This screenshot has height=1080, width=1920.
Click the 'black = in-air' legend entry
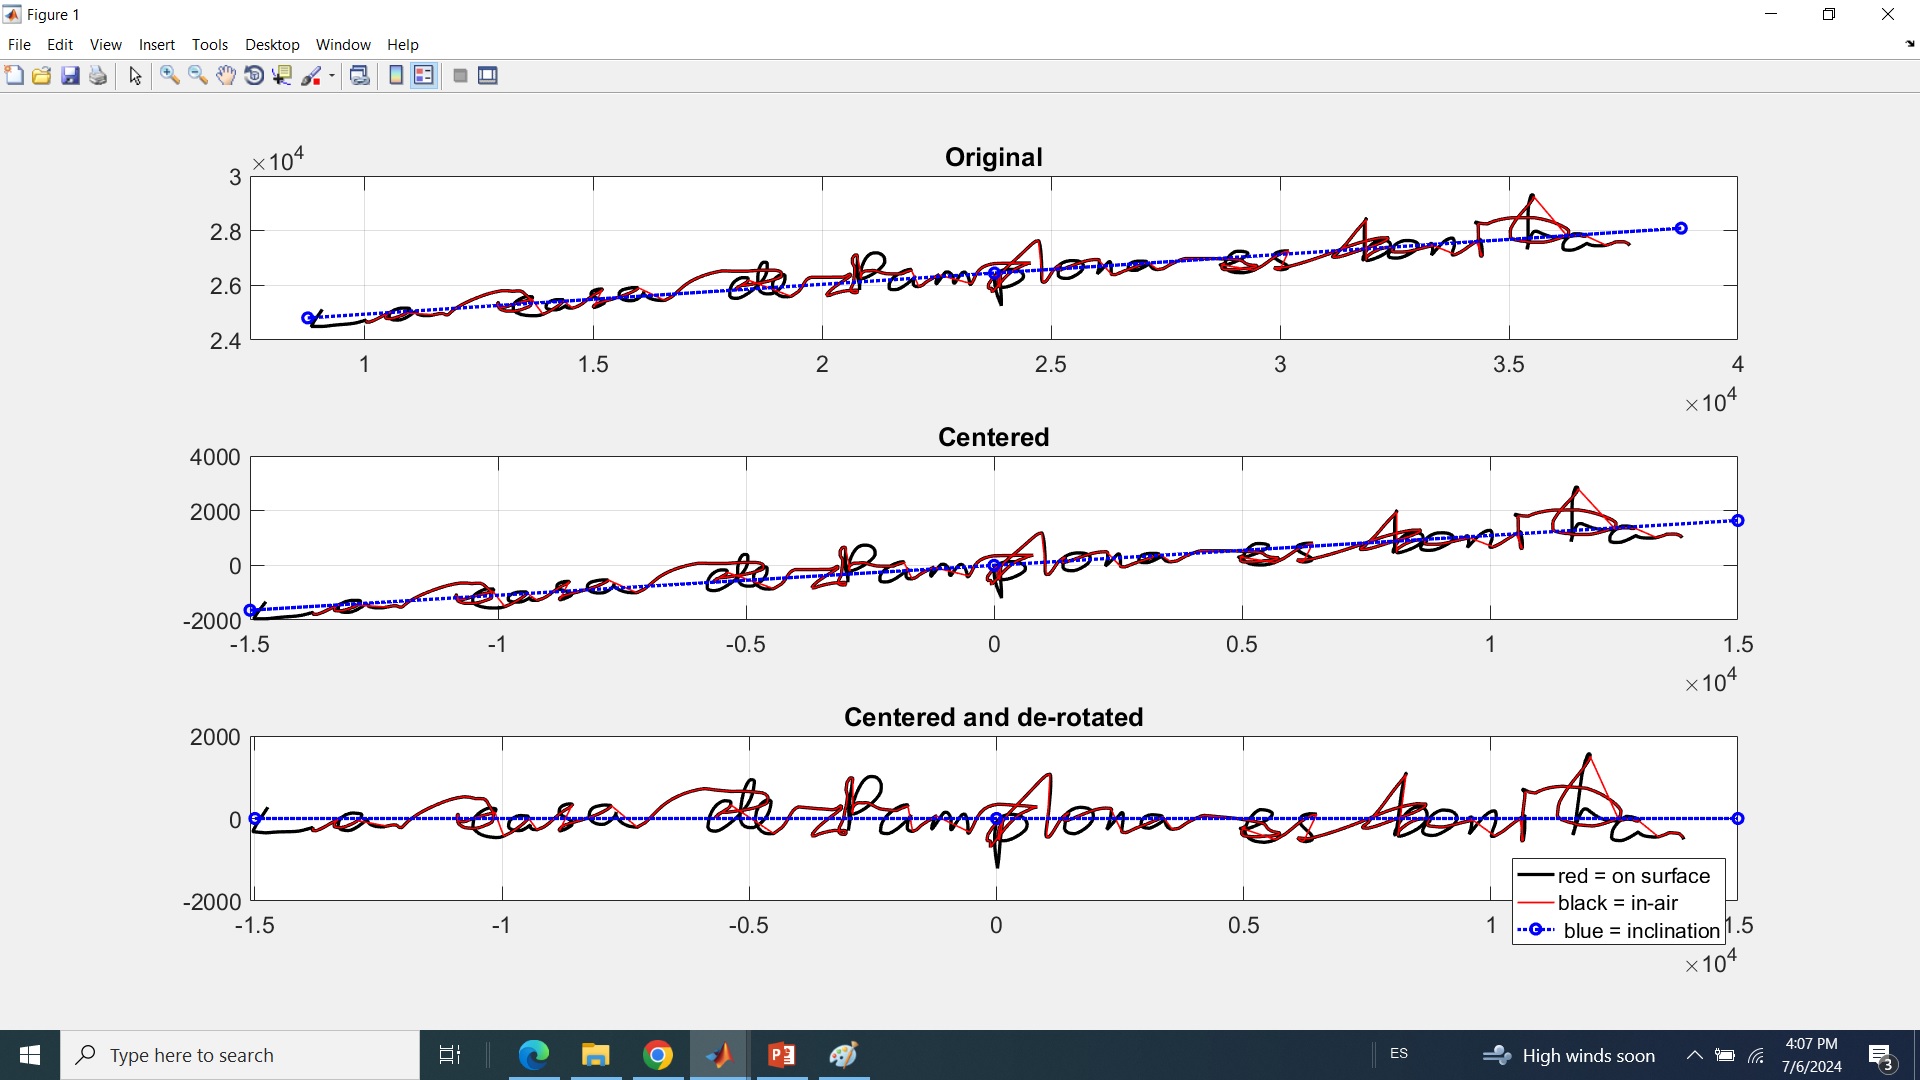tap(1617, 903)
